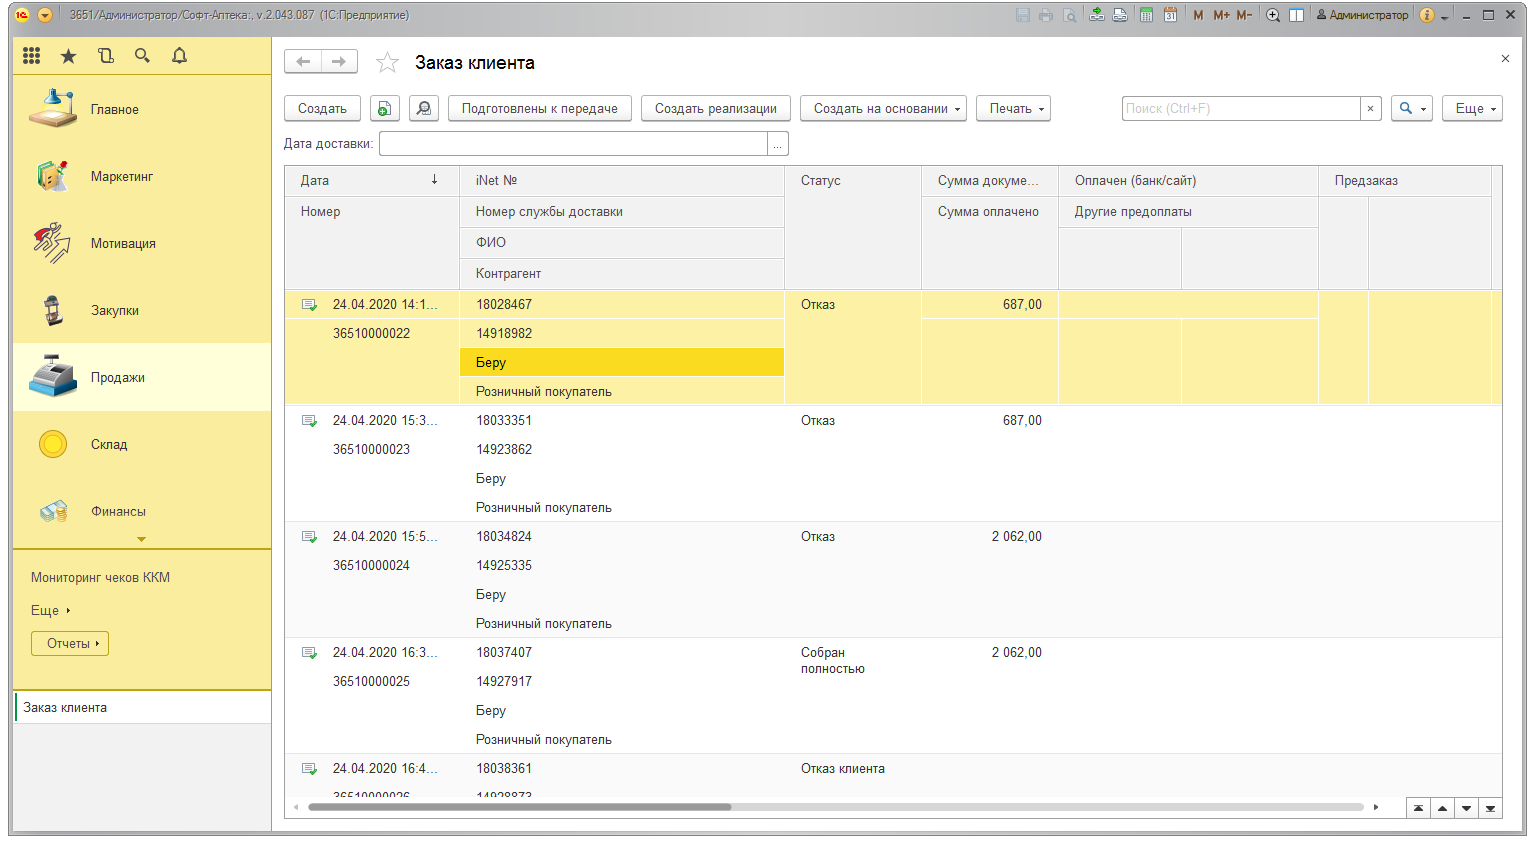Screen dimensions: 1538x842
Task: Switch to Заказ клиента open tab
Action: (x=66, y=707)
